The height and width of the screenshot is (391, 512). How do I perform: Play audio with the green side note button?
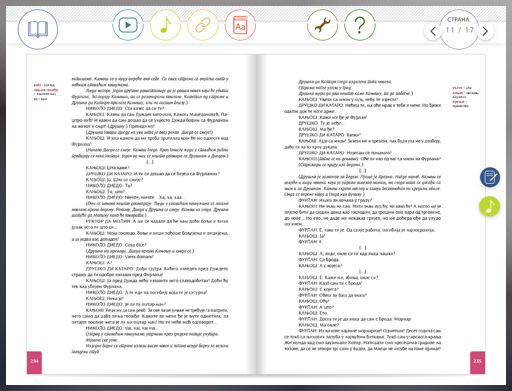coord(490,206)
